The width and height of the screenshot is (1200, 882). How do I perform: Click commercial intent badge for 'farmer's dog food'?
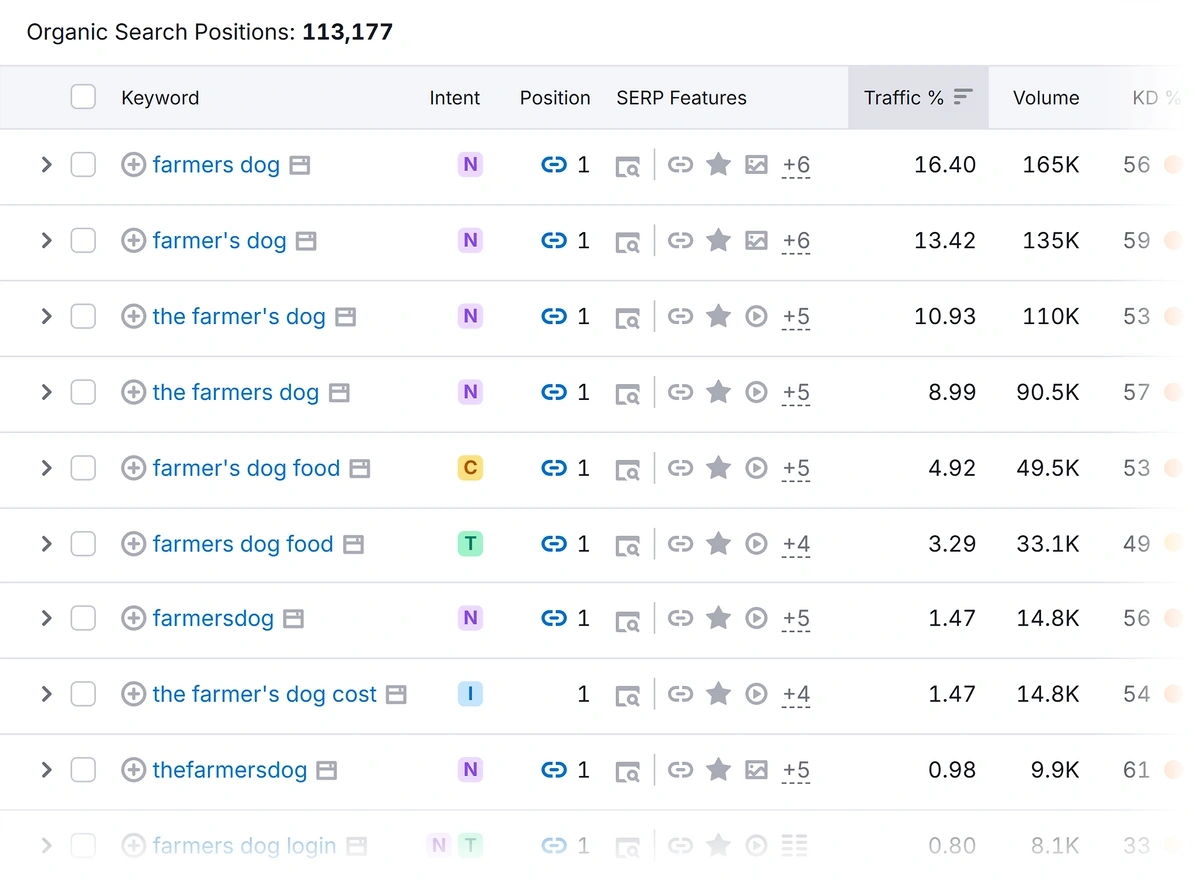(x=470, y=468)
